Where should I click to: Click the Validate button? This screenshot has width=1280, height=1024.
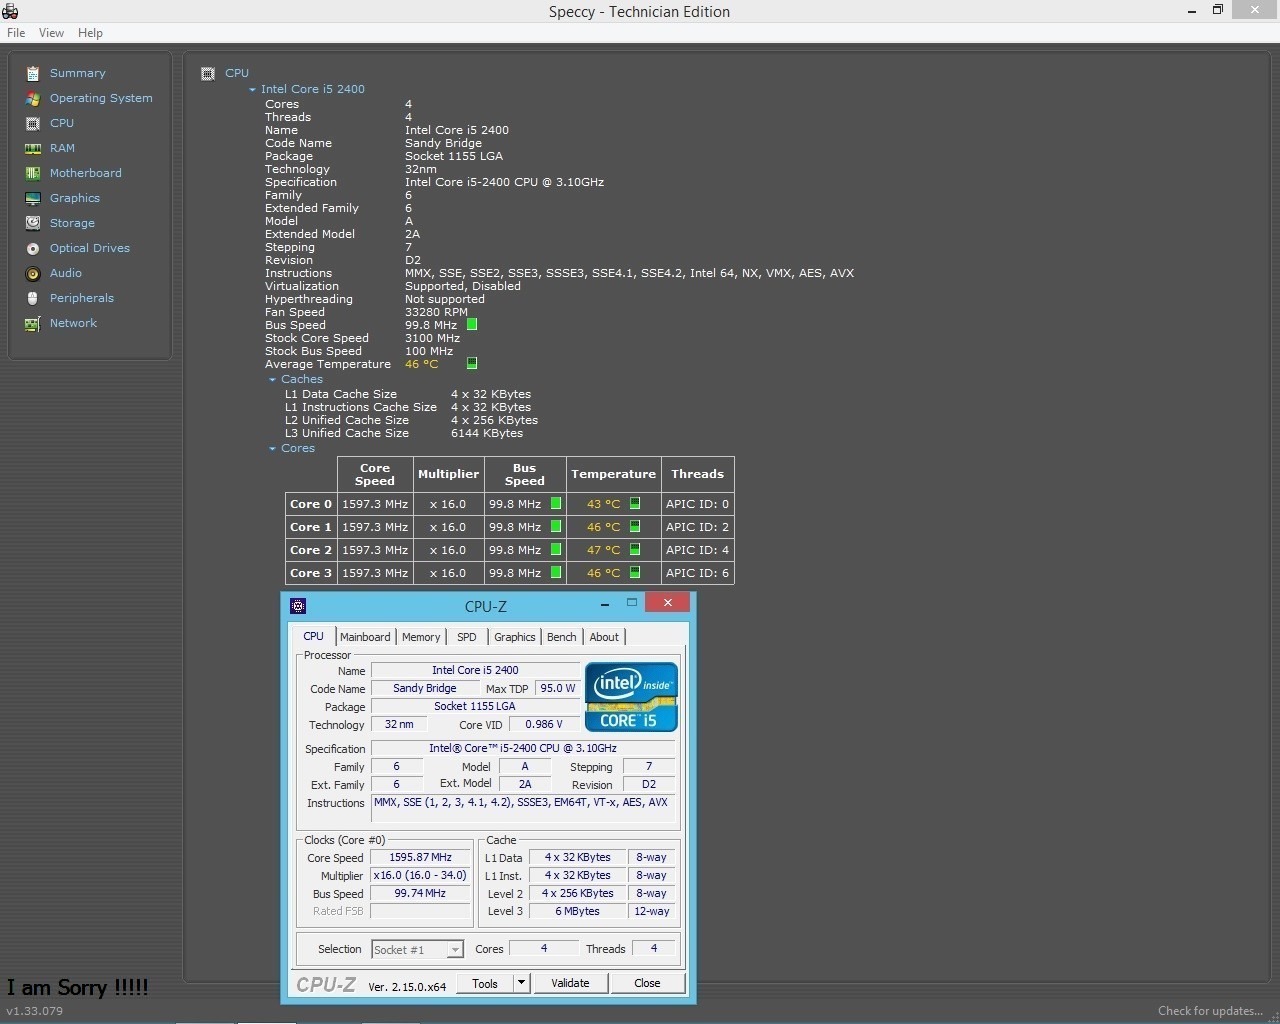point(570,983)
